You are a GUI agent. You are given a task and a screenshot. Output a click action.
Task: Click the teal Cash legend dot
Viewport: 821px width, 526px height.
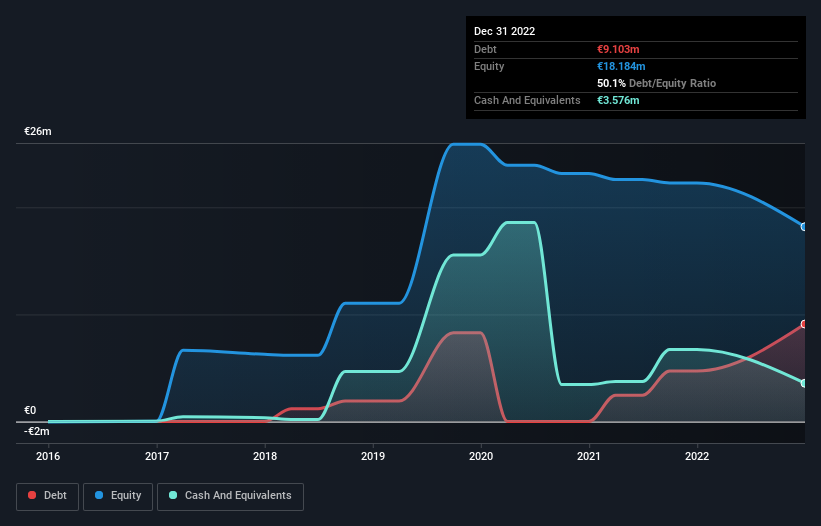click(x=173, y=495)
